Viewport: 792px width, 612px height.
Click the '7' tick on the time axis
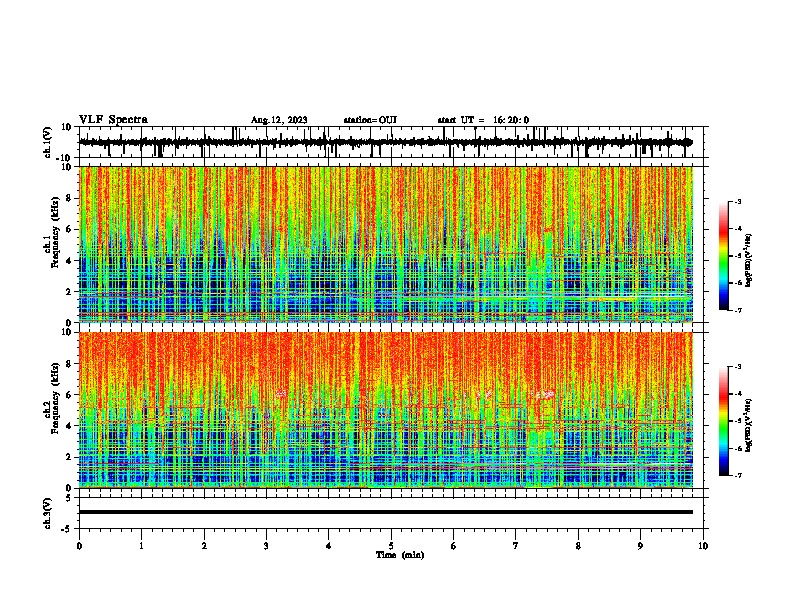[516, 546]
